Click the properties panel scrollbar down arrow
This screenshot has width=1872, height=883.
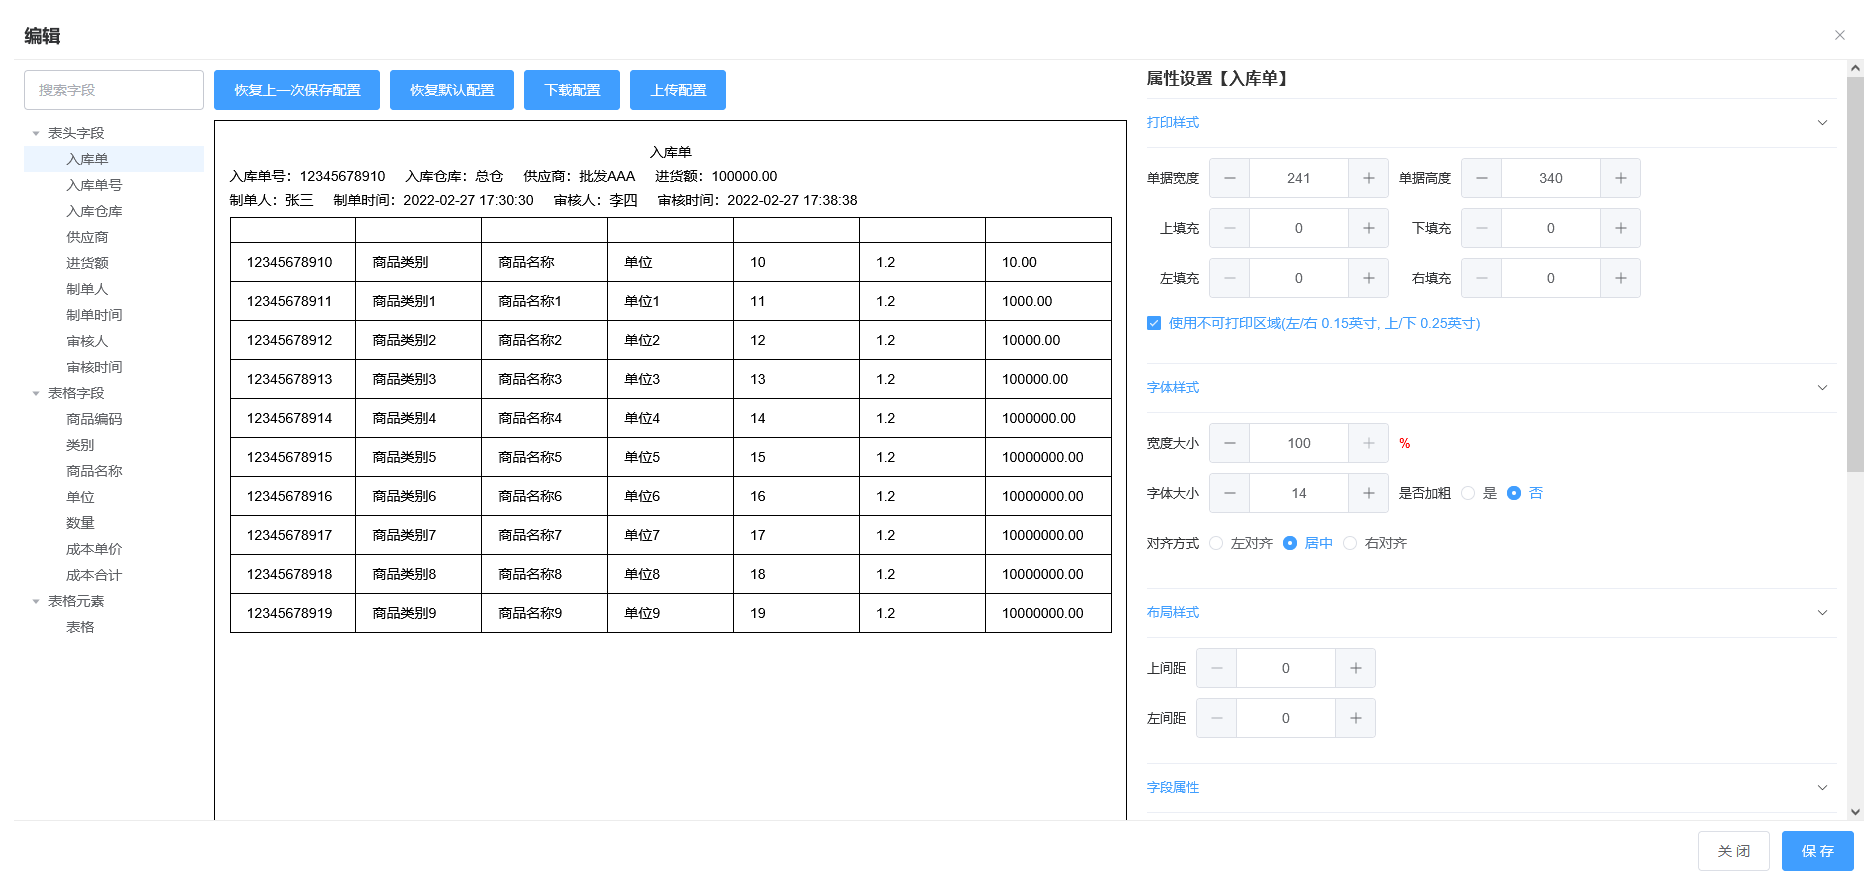[x=1855, y=812]
